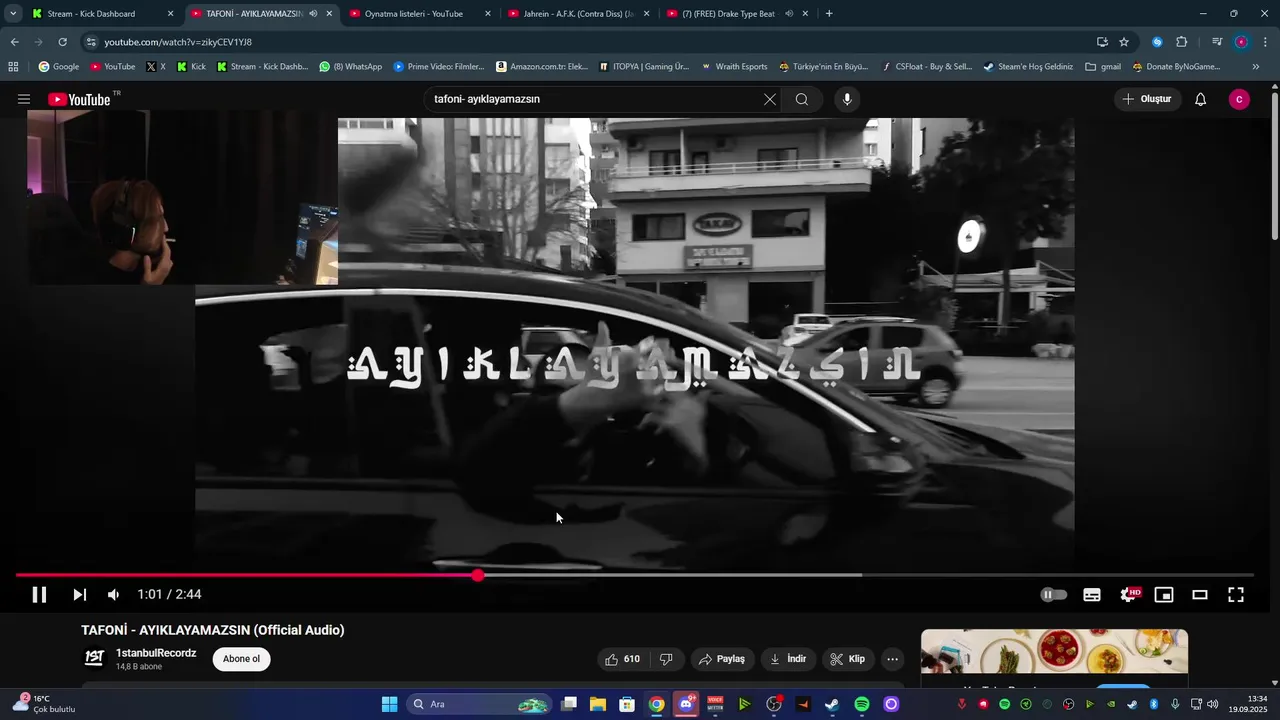
Task: Open media controls in Chrome toolbar
Action: [1217, 42]
